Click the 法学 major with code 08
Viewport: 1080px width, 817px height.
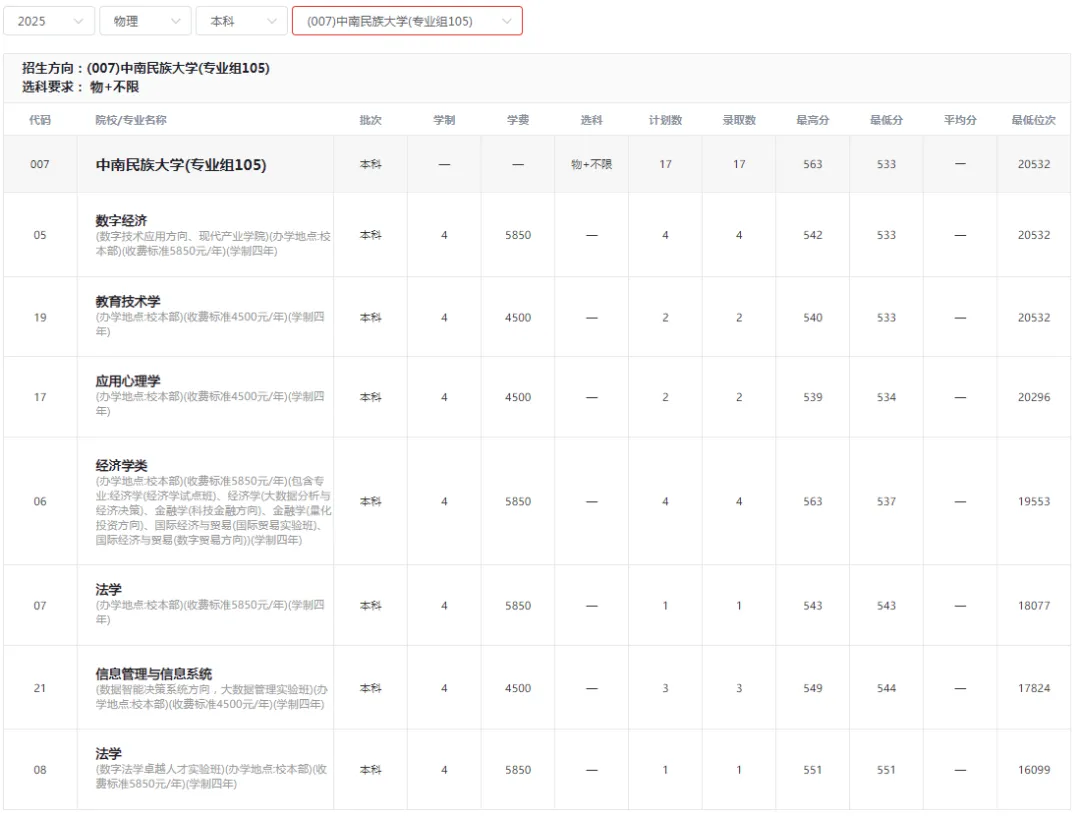click(x=108, y=754)
